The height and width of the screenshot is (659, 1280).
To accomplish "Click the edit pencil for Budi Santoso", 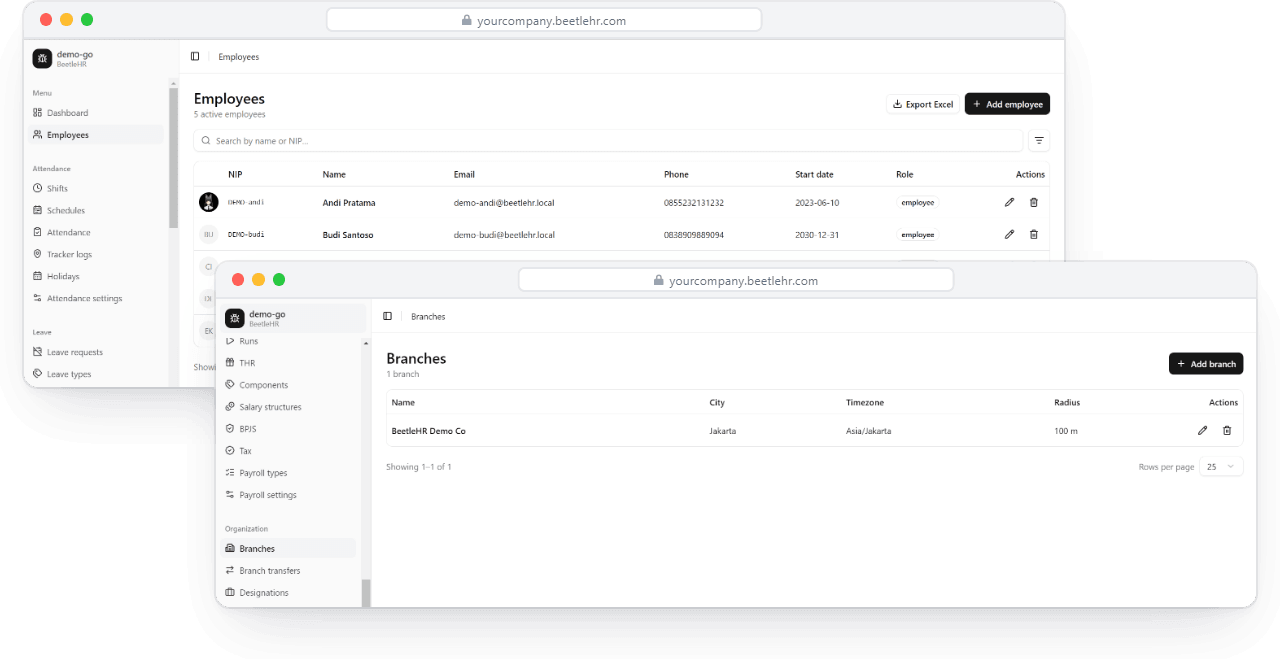I will 1009,234.
